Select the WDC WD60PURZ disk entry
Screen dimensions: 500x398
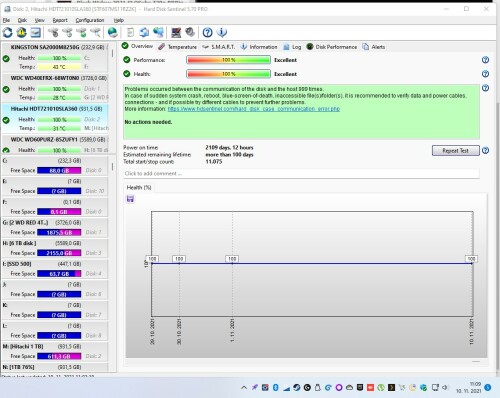coord(55,144)
